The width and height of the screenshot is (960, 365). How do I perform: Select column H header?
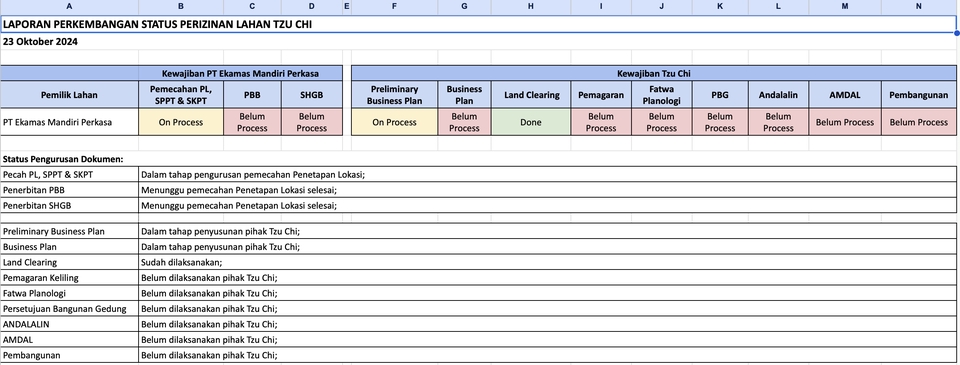[531, 7]
